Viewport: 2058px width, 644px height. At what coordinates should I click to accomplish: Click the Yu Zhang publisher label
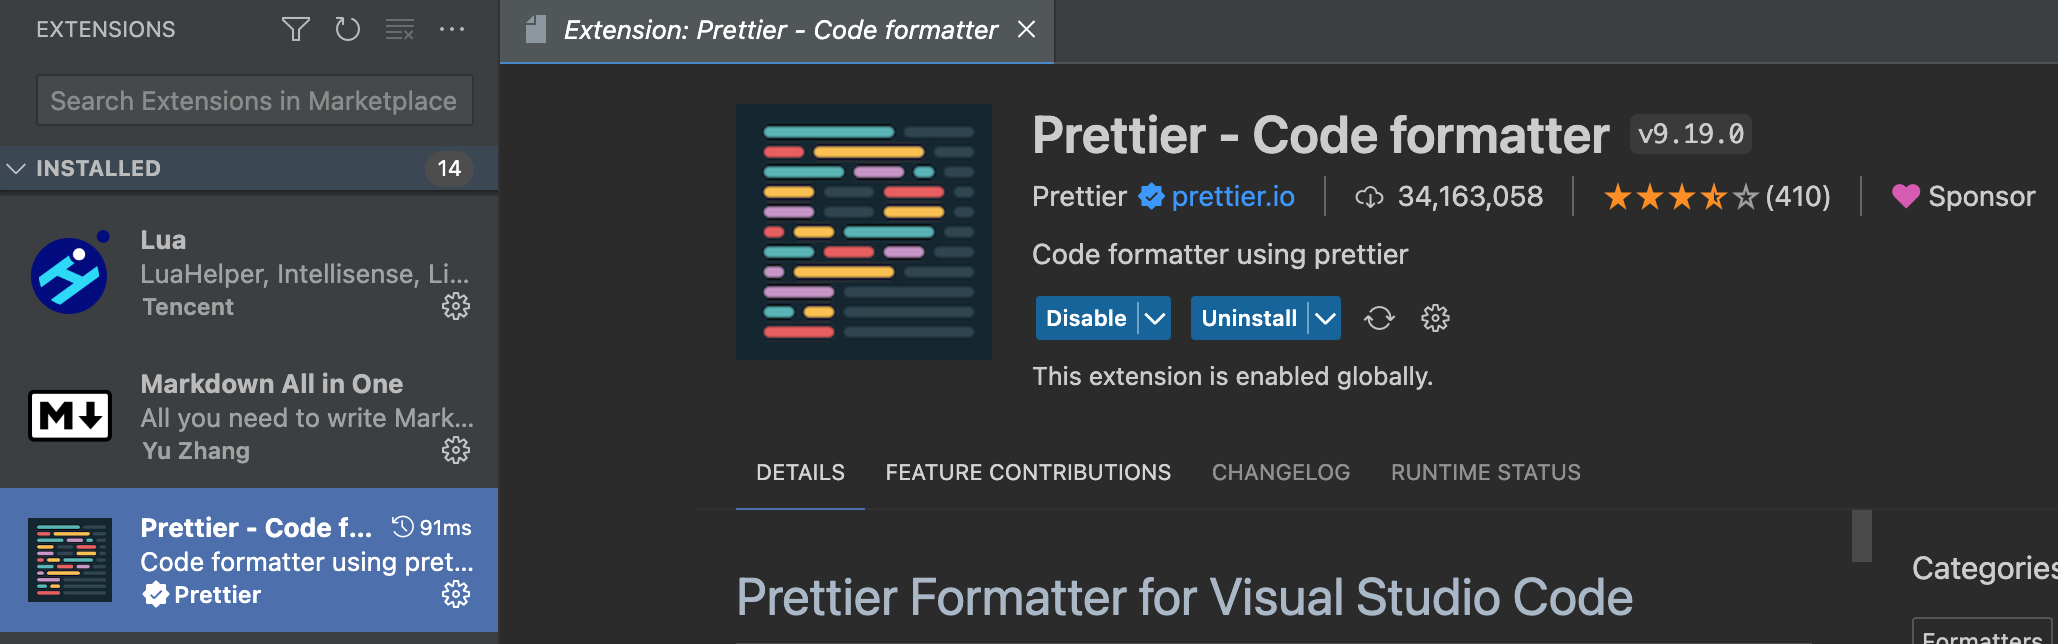(196, 451)
